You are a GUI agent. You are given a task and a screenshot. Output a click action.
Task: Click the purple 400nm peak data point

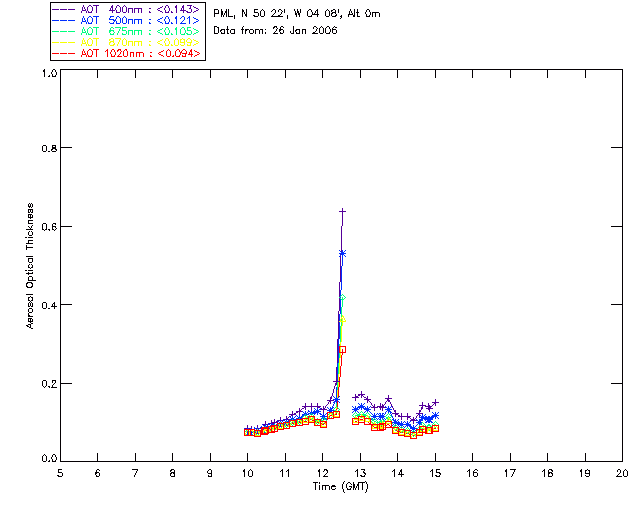click(342, 211)
